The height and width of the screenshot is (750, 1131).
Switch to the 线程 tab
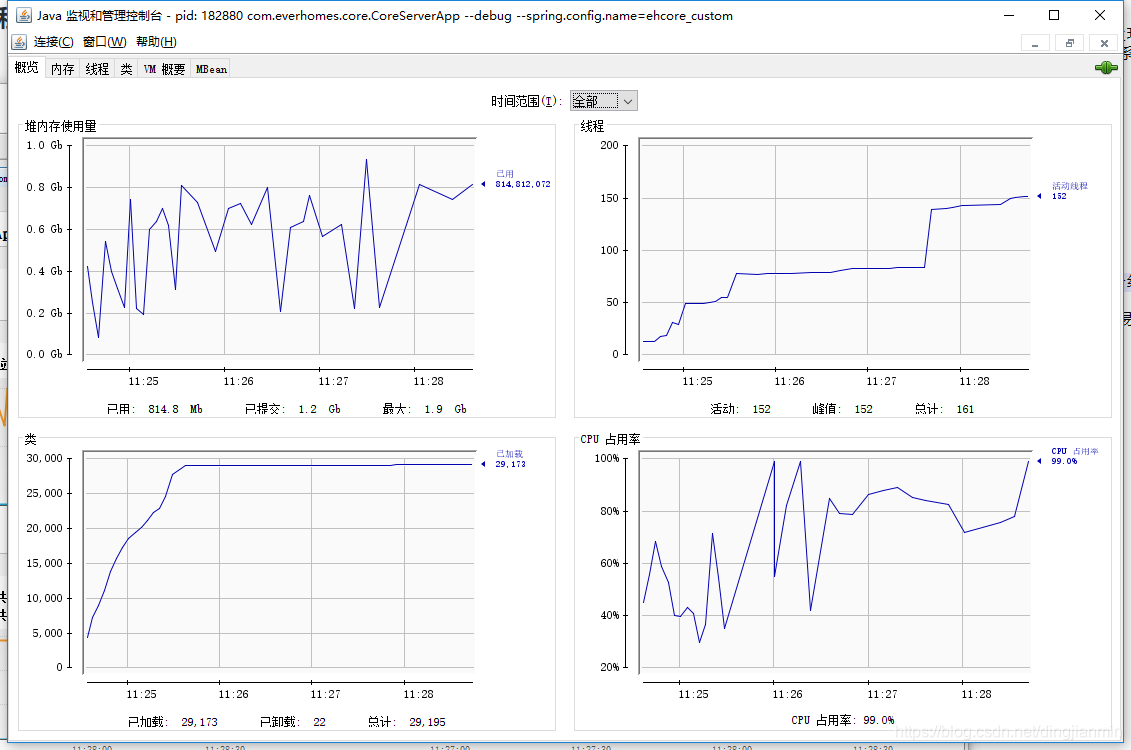97,69
